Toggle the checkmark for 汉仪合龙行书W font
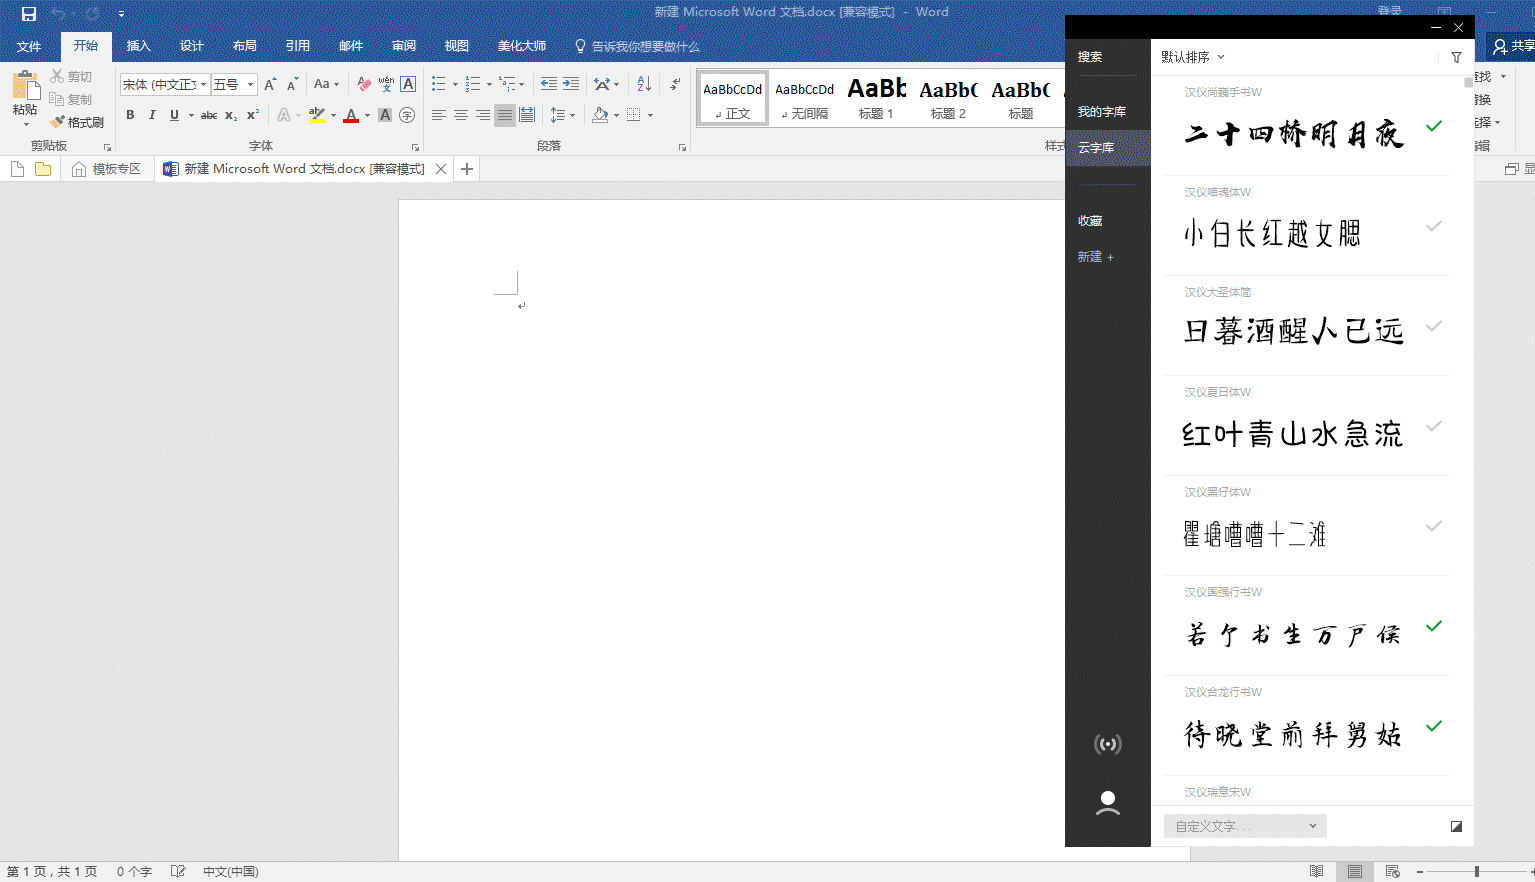The width and height of the screenshot is (1535, 882). pyautogui.click(x=1434, y=726)
